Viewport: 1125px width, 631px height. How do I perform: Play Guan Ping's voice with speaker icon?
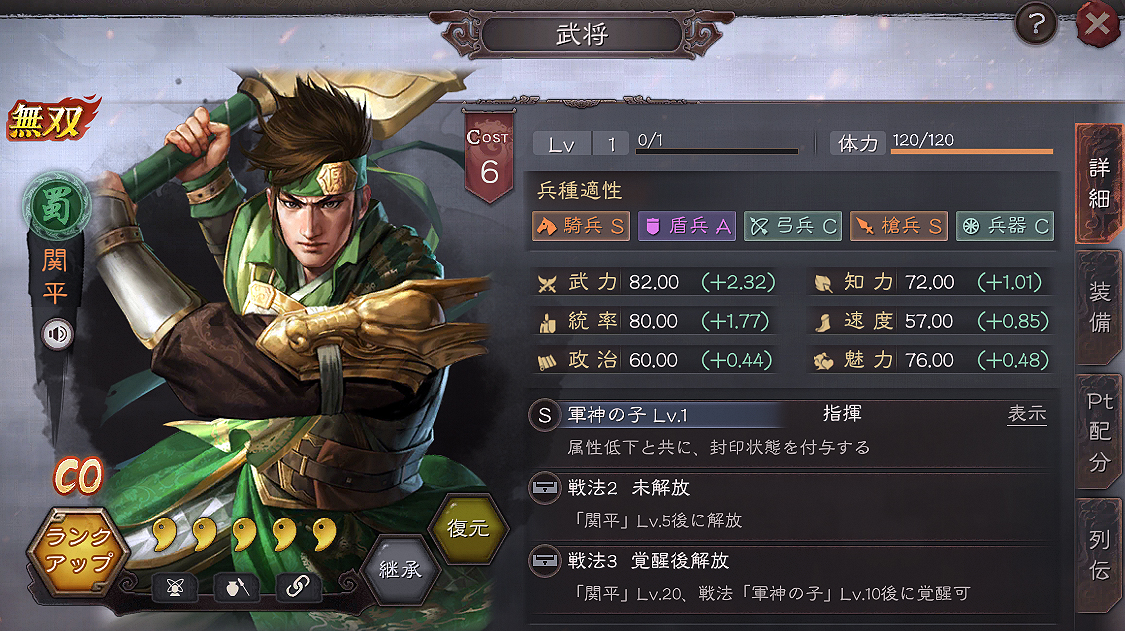57,334
